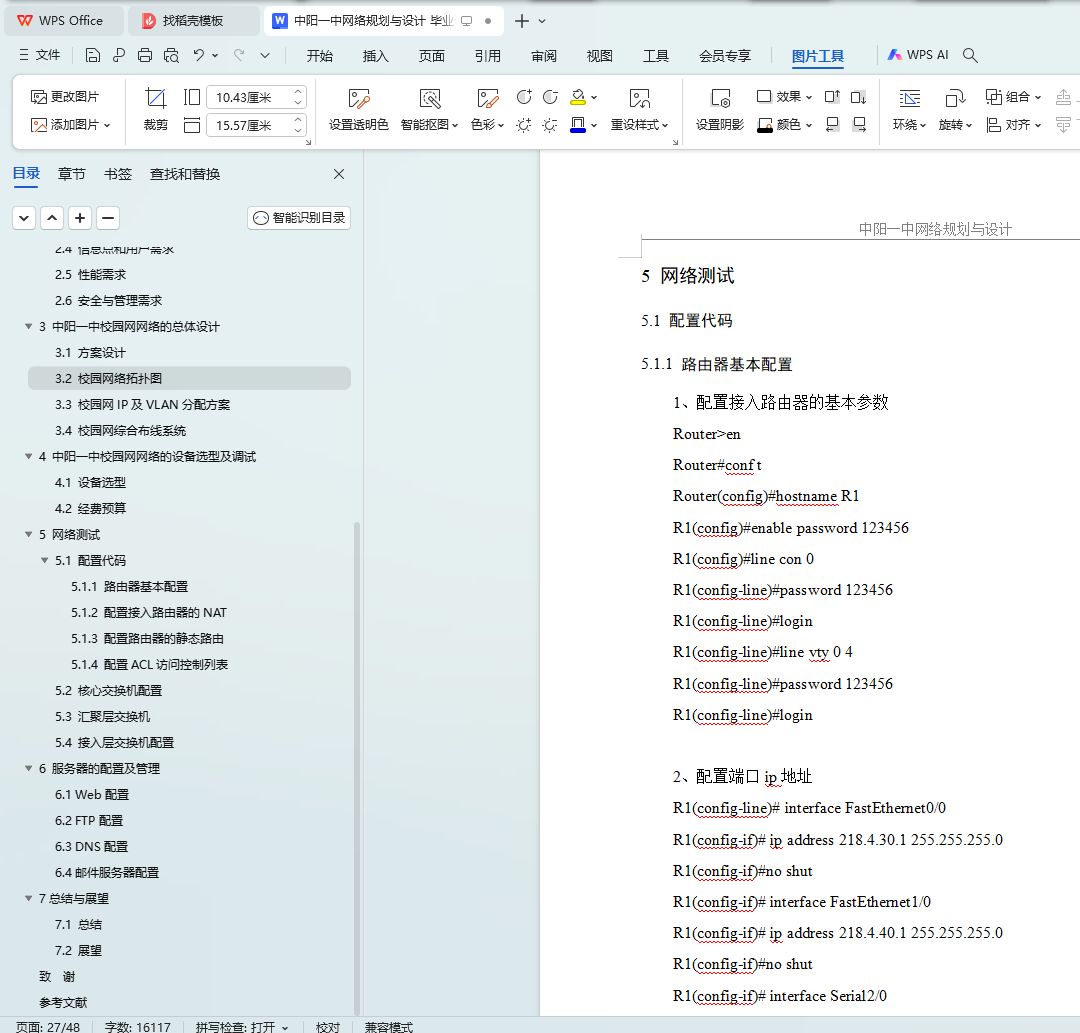Nudge shadow left icon
Viewport: 1080px width, 1033px height.
pos(832,125)
